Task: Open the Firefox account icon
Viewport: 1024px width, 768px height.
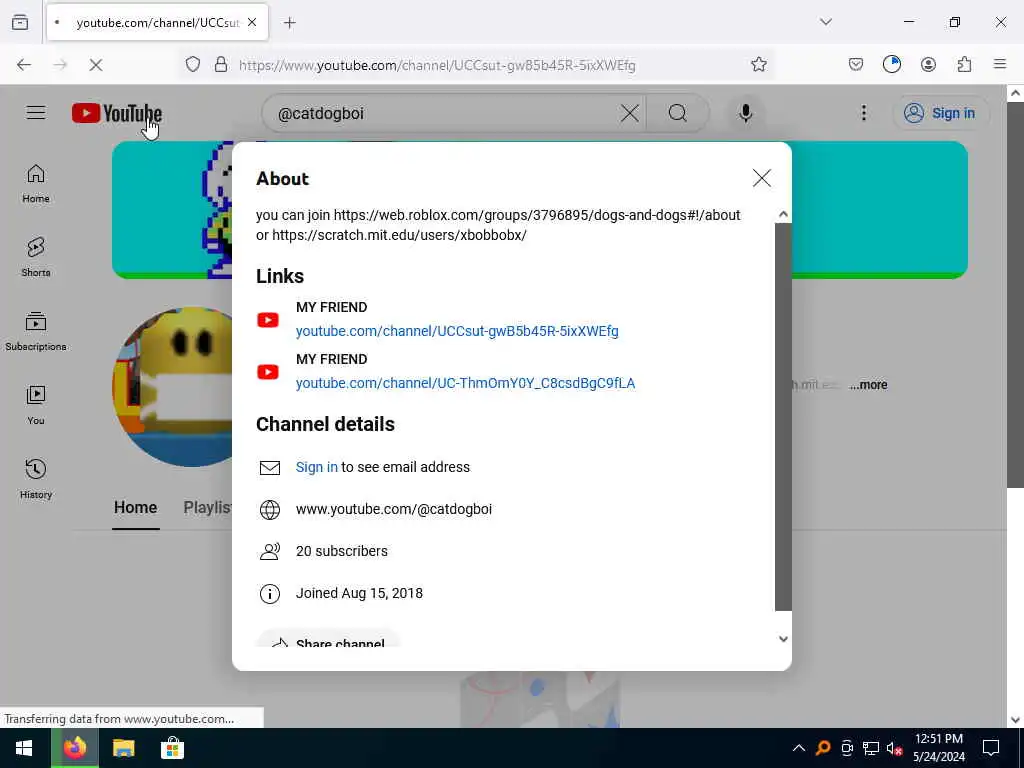Action: click(928, 64)
